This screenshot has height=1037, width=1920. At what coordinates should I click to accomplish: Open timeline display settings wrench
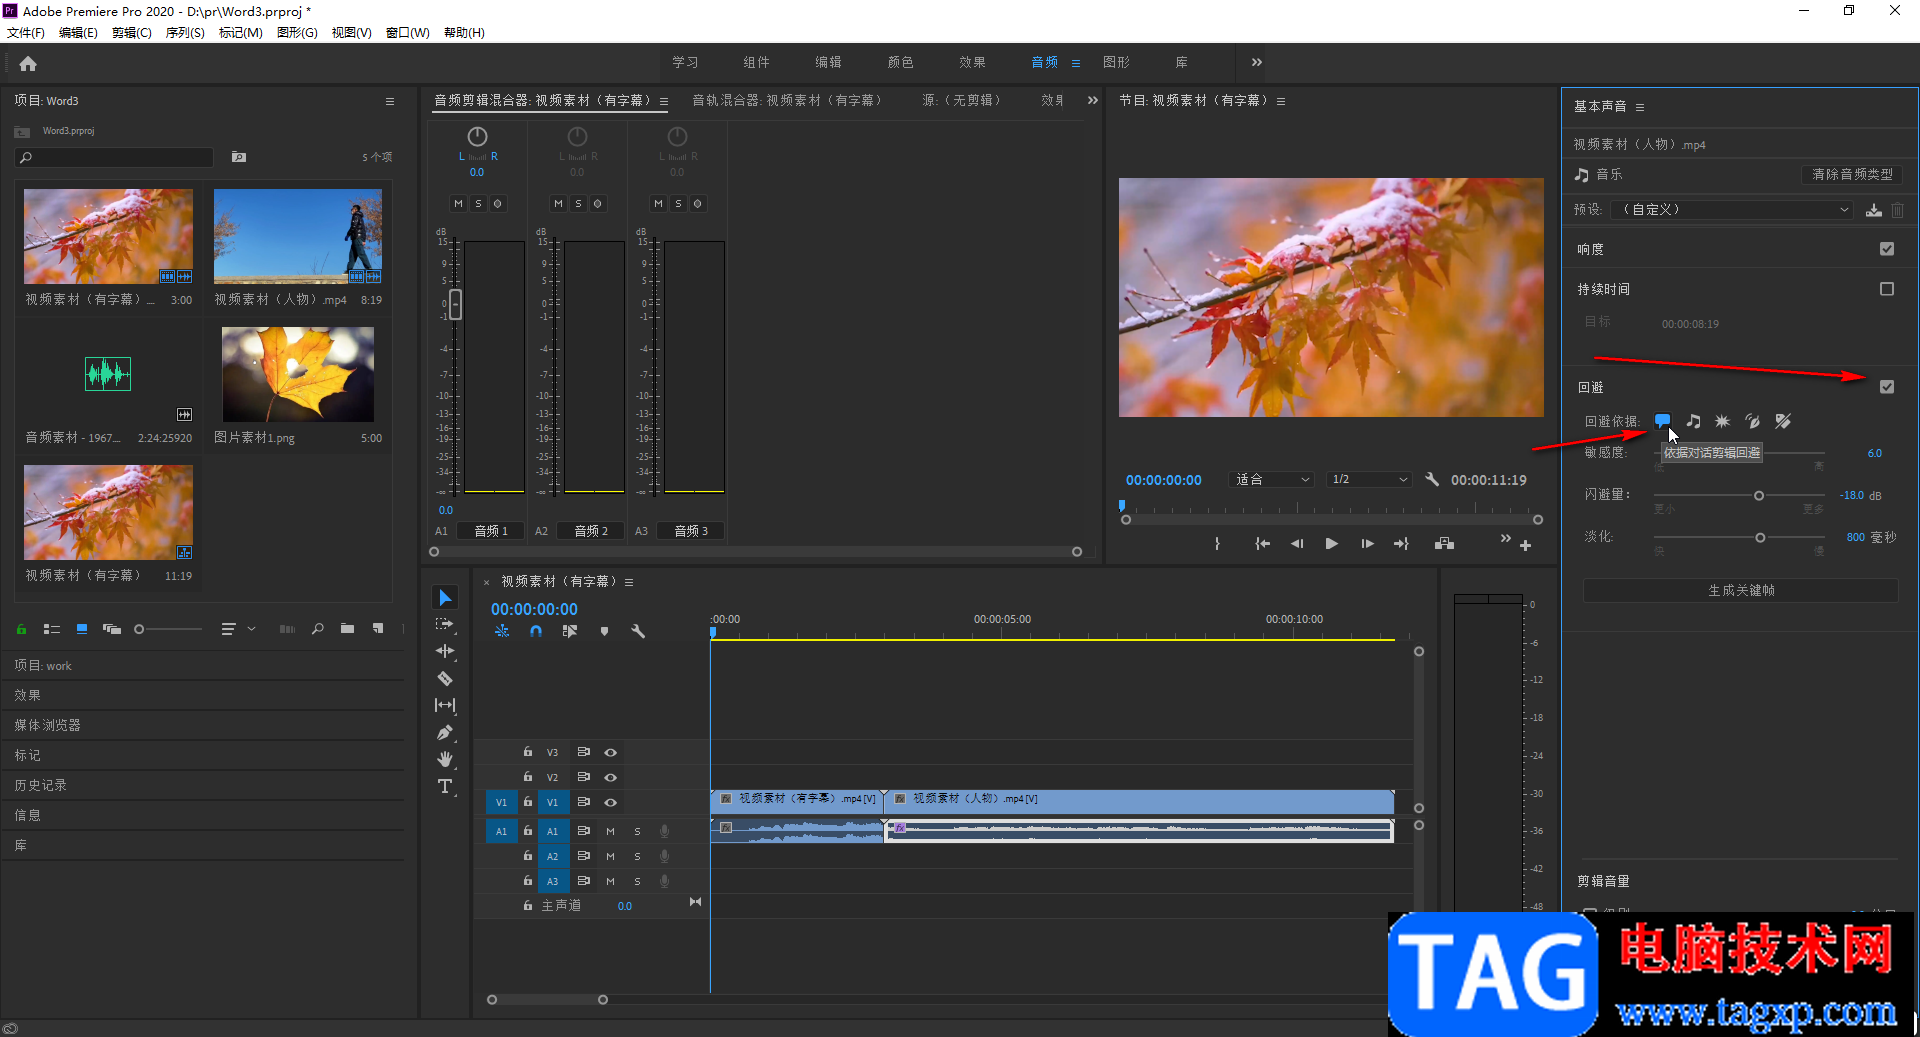point(638,631)
